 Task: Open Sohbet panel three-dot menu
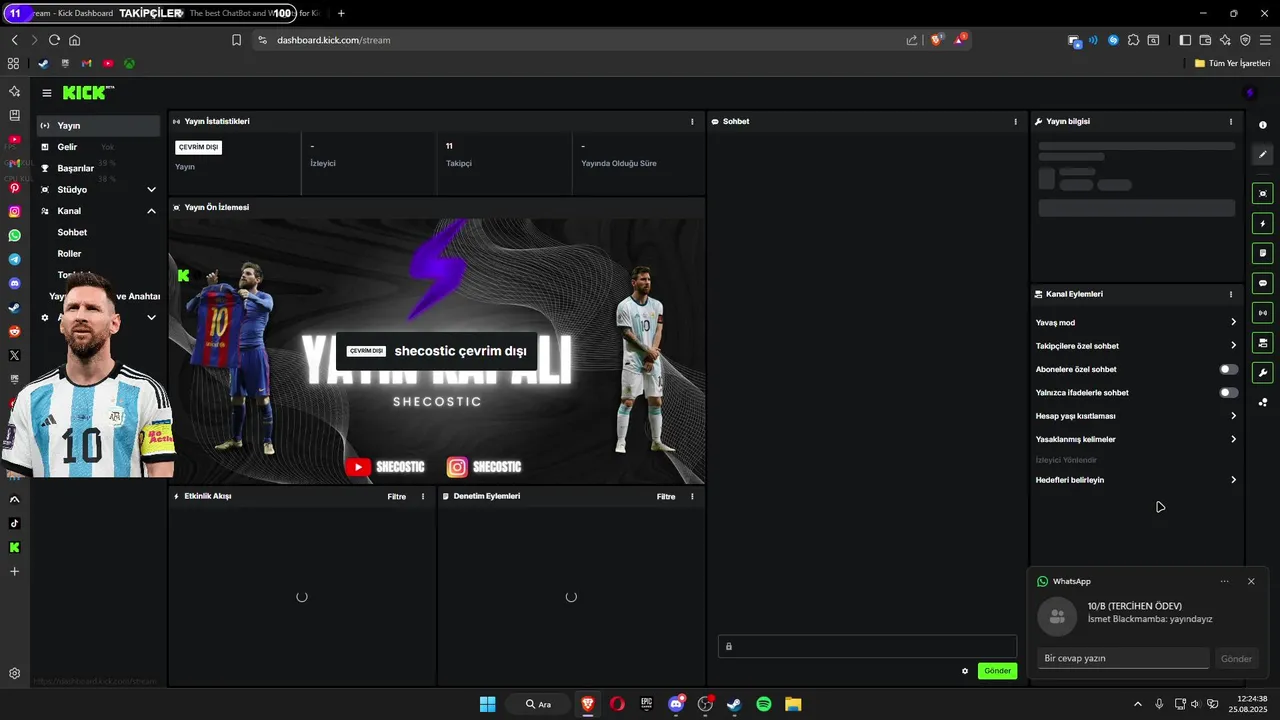click(1015, 121)
